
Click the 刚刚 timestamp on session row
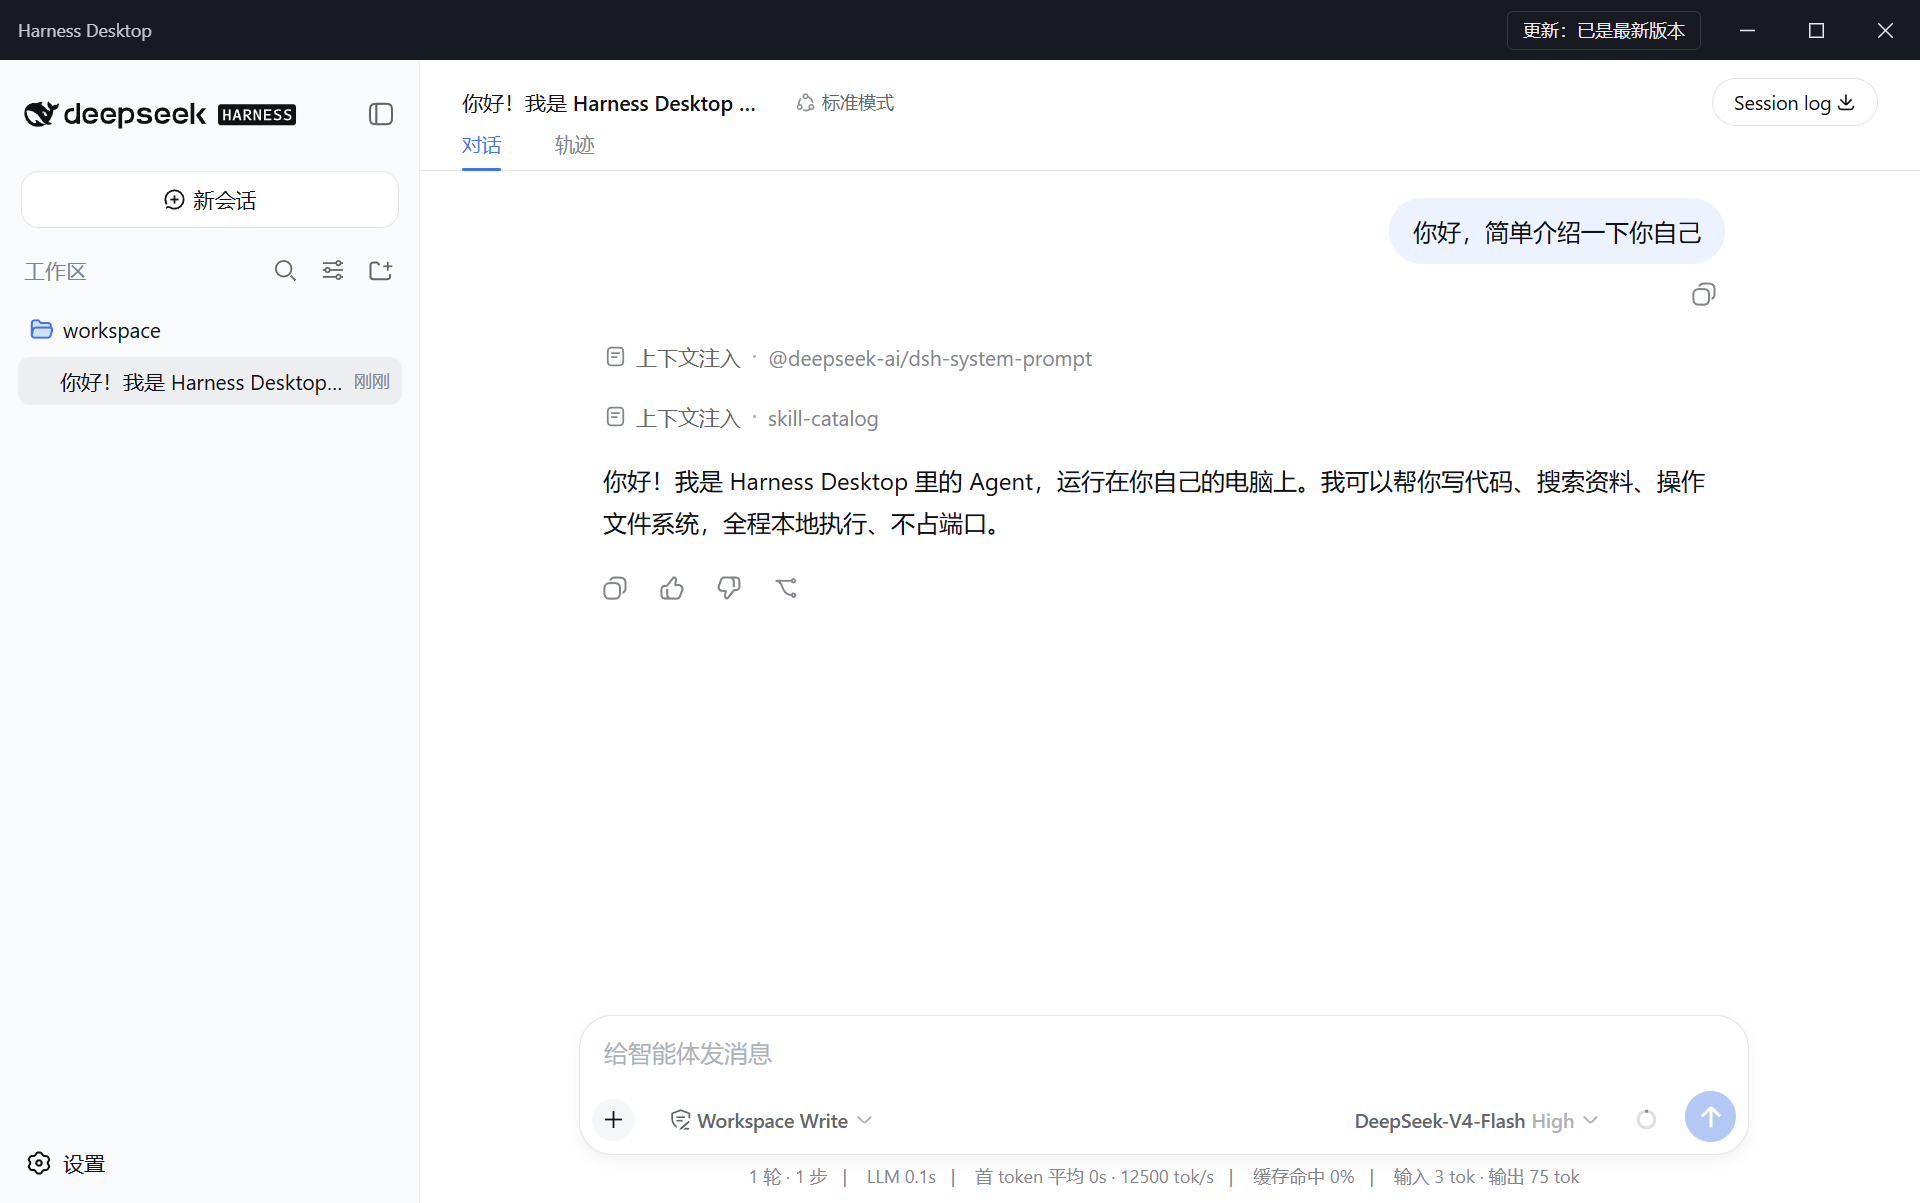click(x=372, y=382)
